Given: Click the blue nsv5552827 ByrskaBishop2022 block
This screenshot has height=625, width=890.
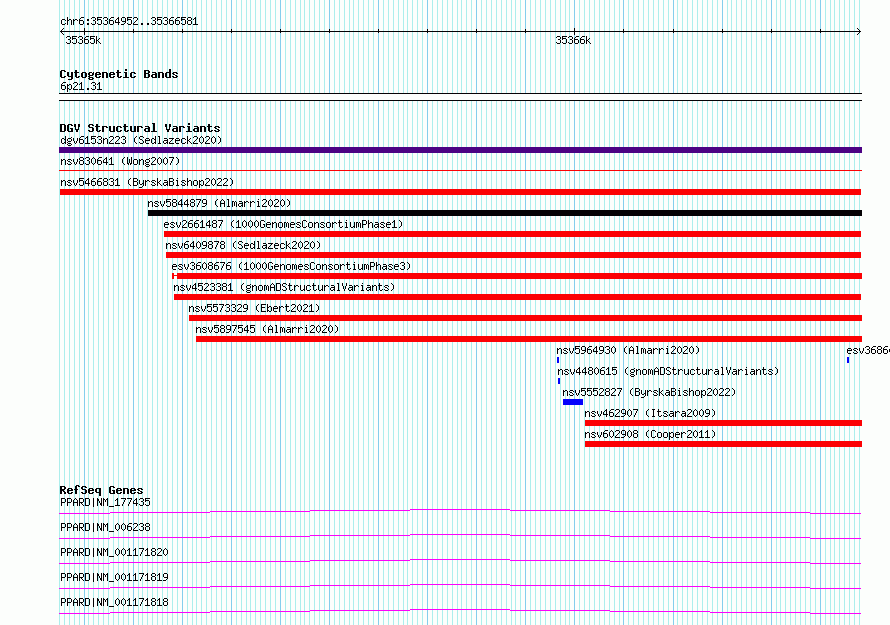Looking at the screenshot, I should coord(573,402).
